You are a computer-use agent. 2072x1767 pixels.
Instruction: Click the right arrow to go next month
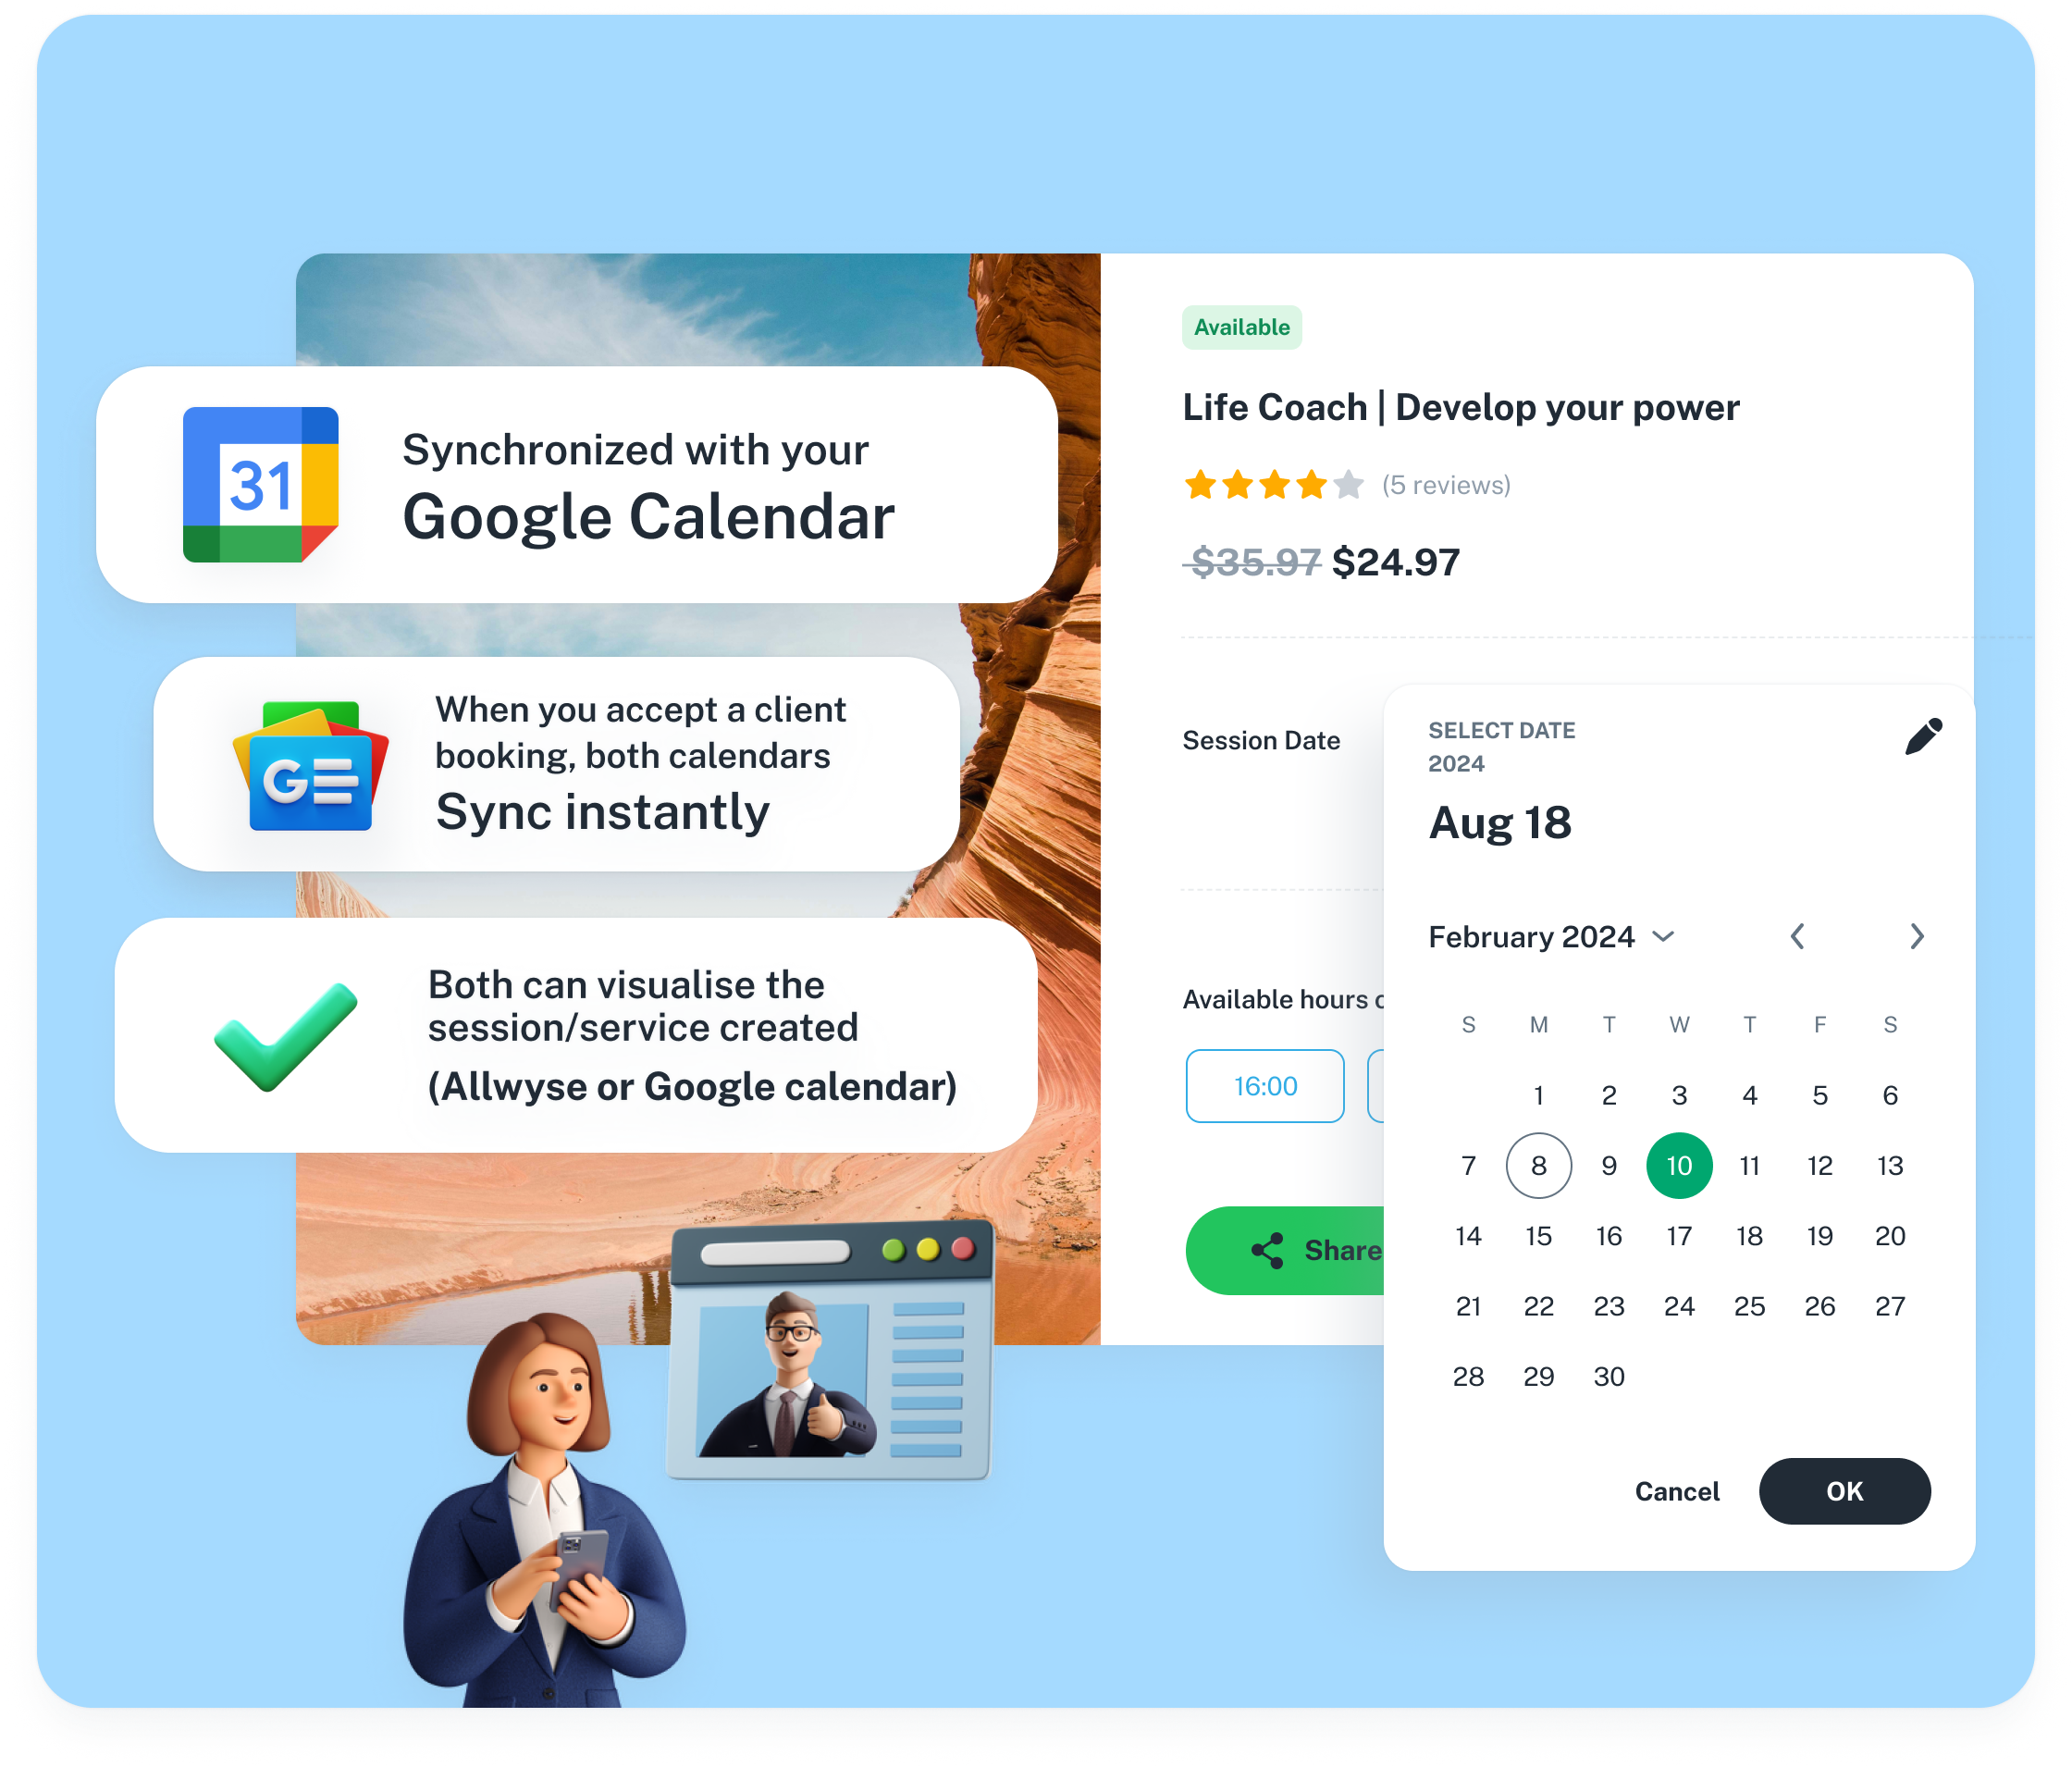(x=1916, y=934)
